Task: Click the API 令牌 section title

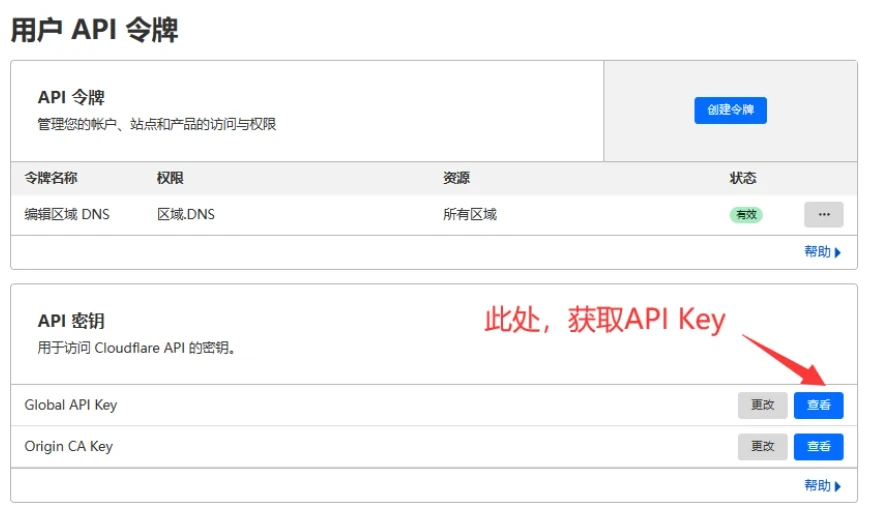Action: click(71, 97)
